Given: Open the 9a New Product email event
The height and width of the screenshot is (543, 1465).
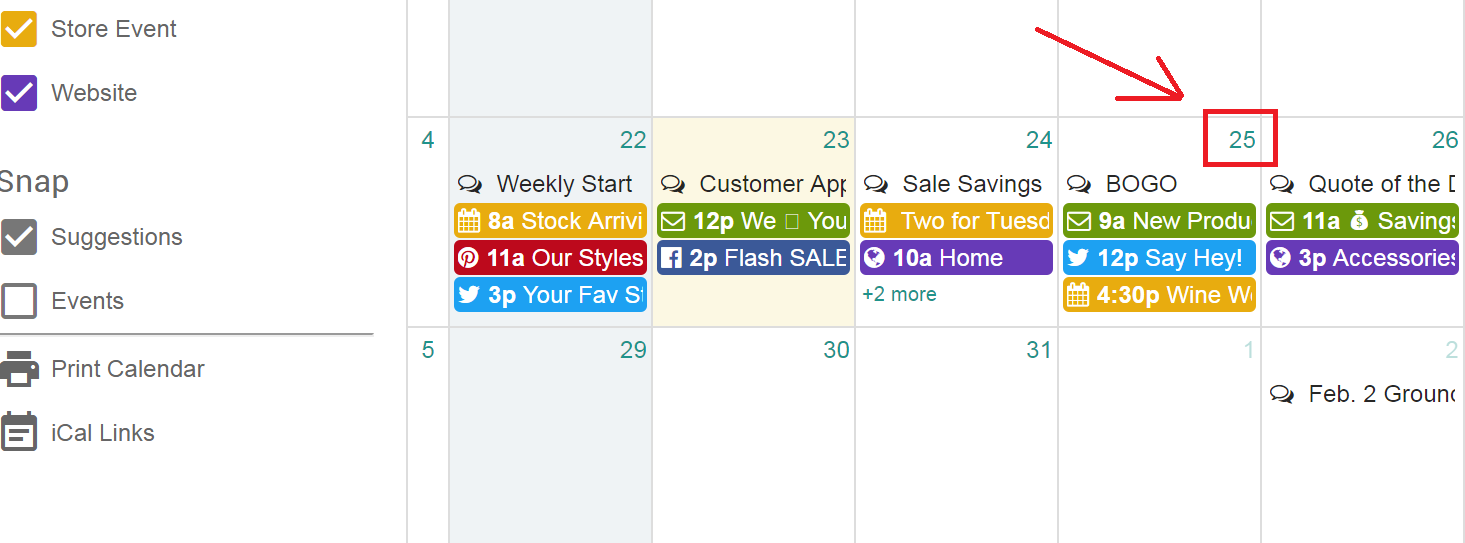Looking at the screenshot, I should [1158, 221].
